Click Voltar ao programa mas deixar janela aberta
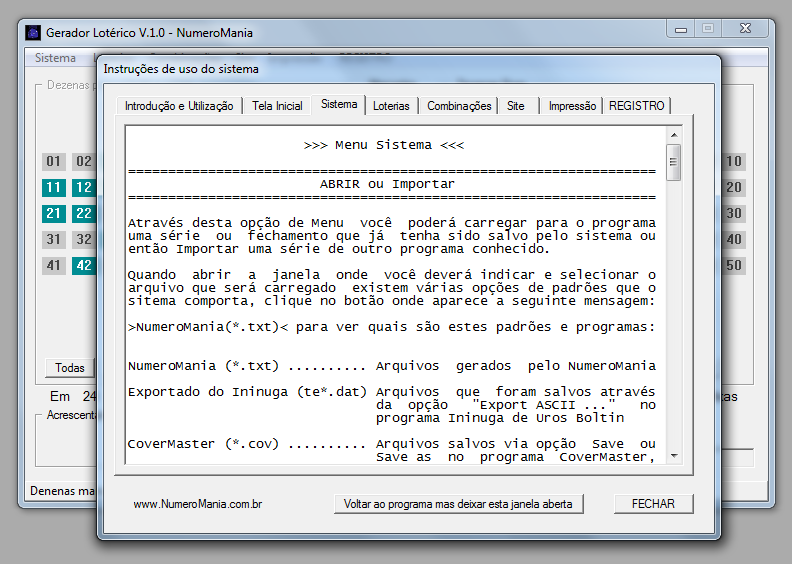This screenshot has height=564, width=792. (x=458, y=504)
